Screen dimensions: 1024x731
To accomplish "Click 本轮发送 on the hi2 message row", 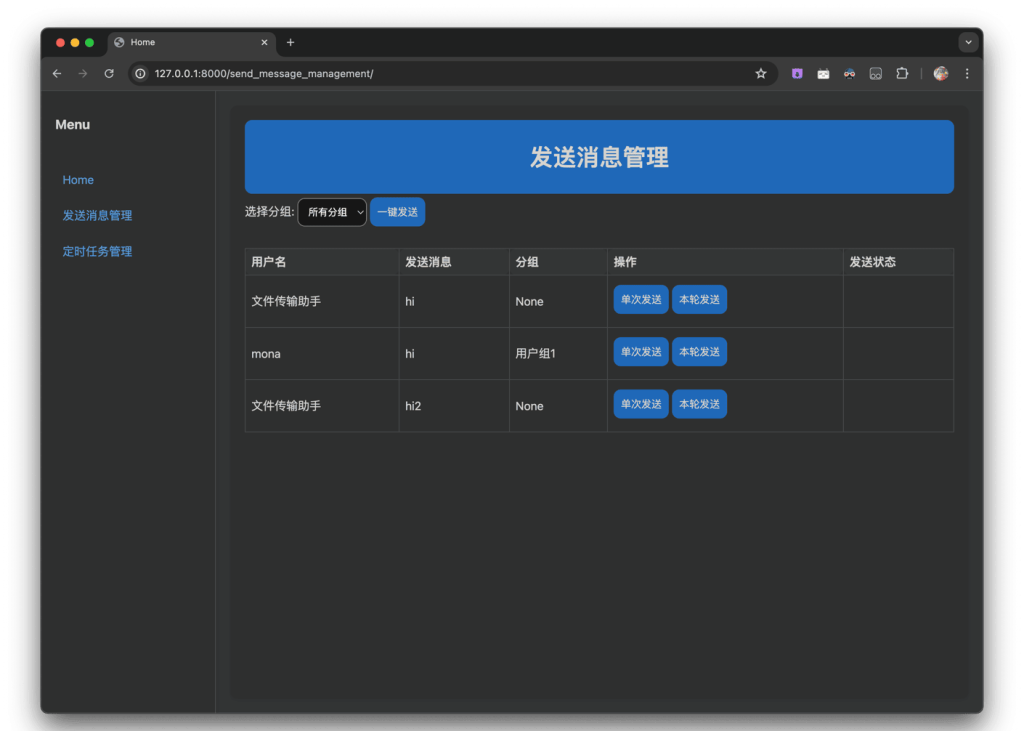I will [699, 404].
